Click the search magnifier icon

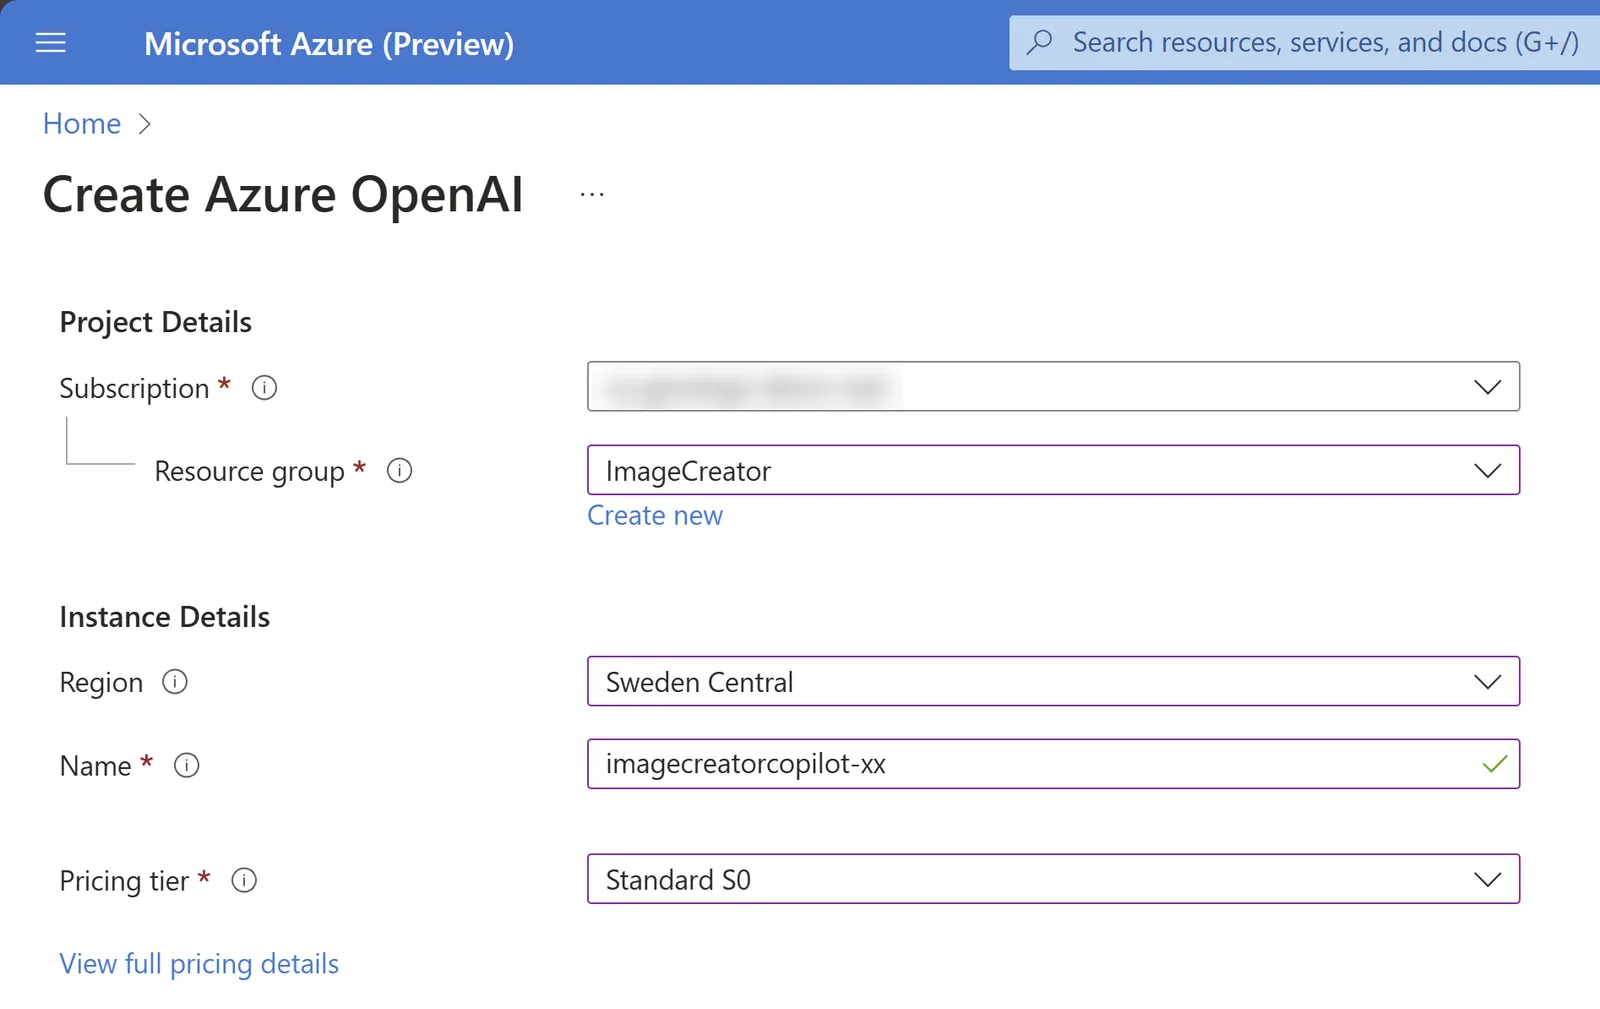point(1040,42)
